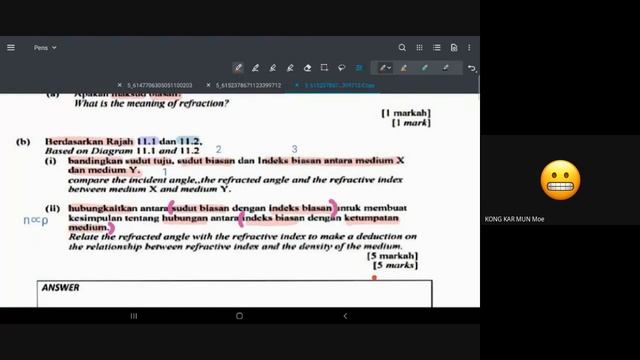Click the handwritten 'n∝ρ' annotation
Viewport: 640px width, 360px height.
click(x=36, y=220)
